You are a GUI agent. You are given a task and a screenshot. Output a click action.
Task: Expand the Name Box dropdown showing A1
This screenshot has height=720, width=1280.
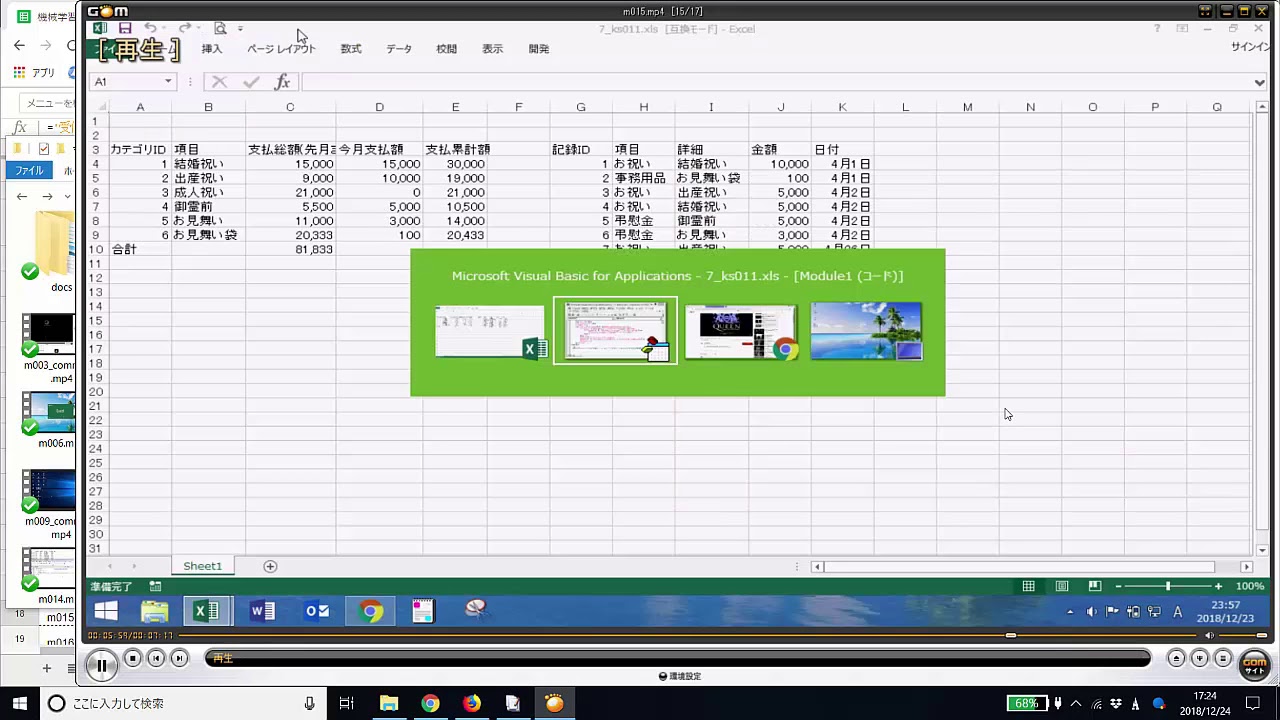(168, 82)
